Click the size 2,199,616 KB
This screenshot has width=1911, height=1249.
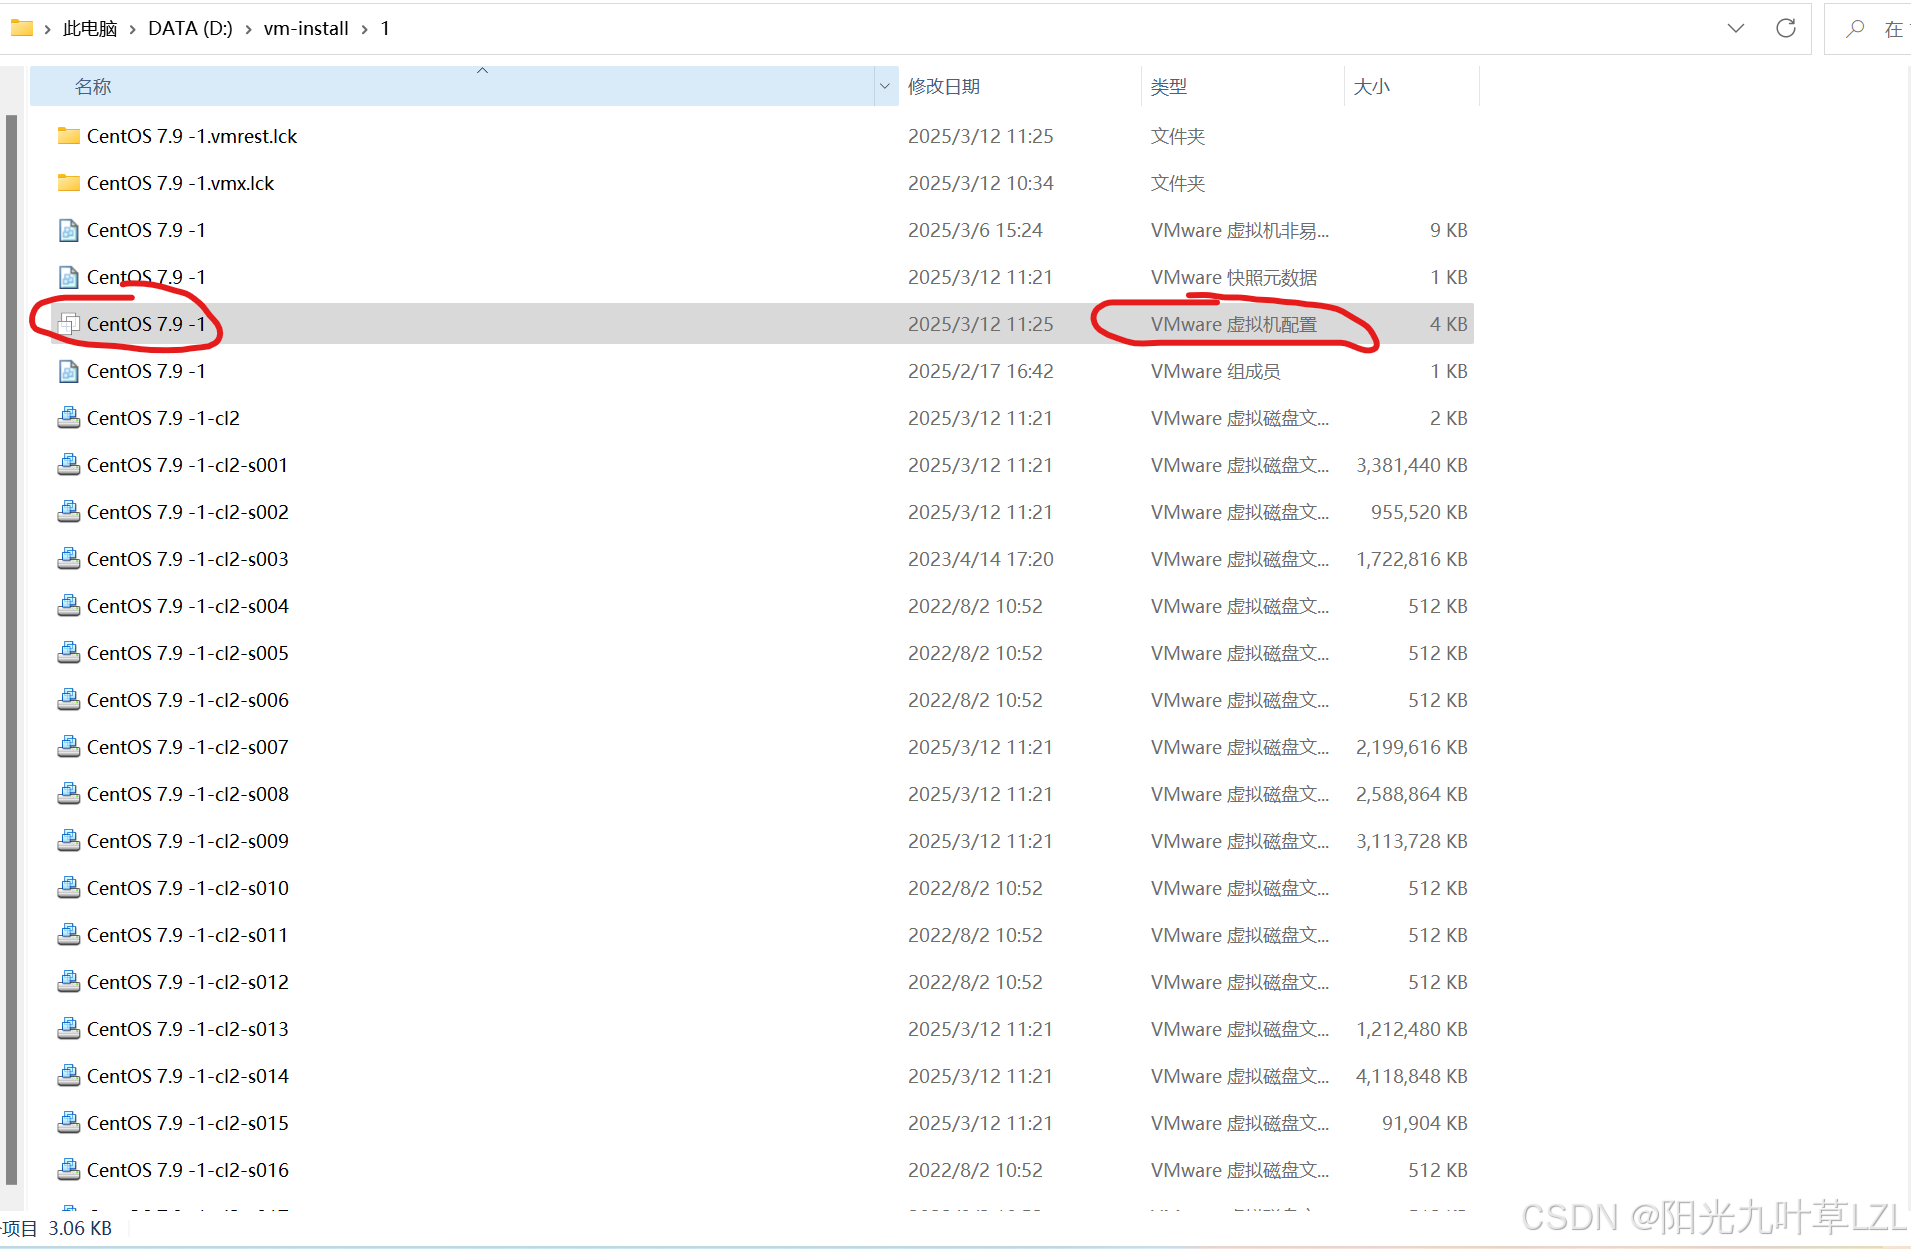[1412, 747]
